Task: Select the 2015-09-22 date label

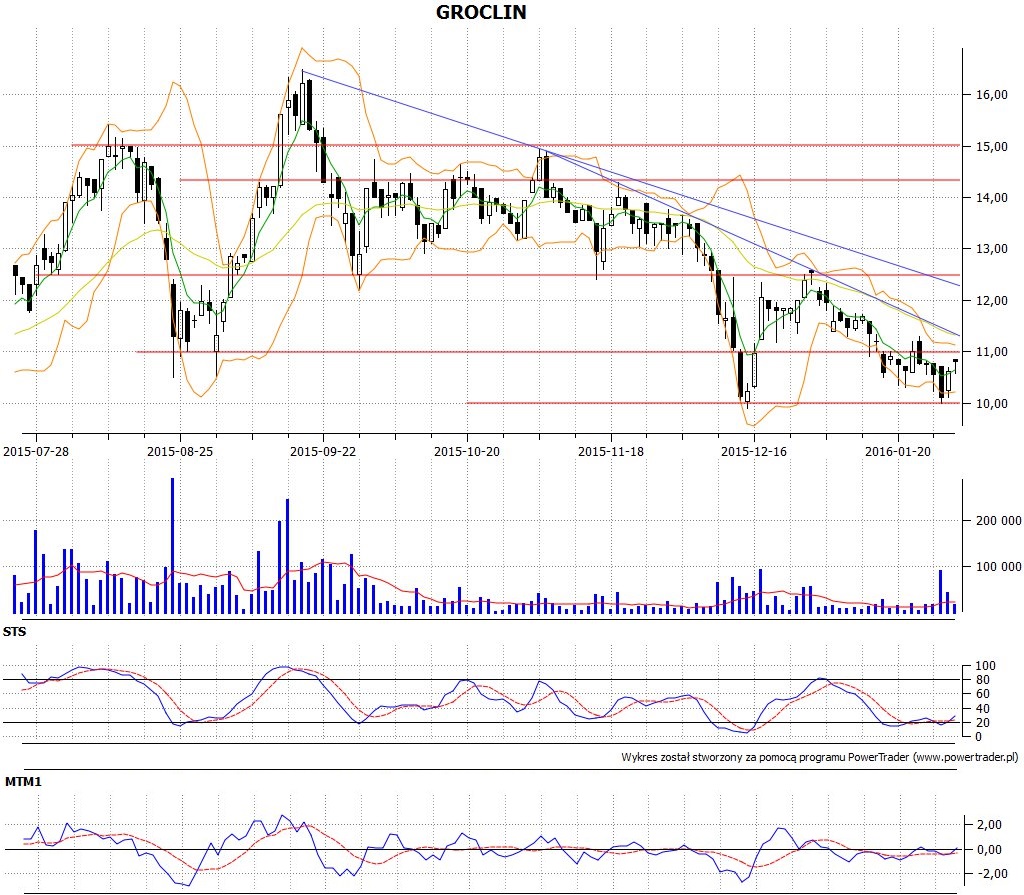Action: pyautogui.click(x=323, y=451)
